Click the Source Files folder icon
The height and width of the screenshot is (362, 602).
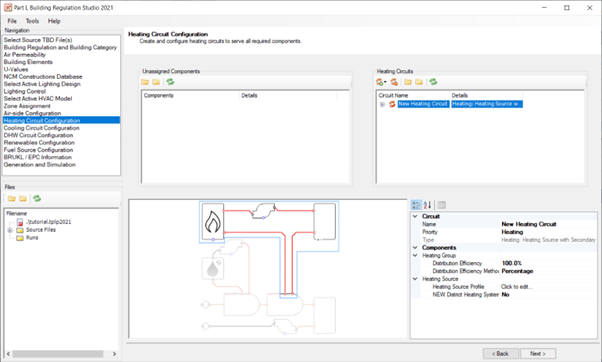coord(20,230)
